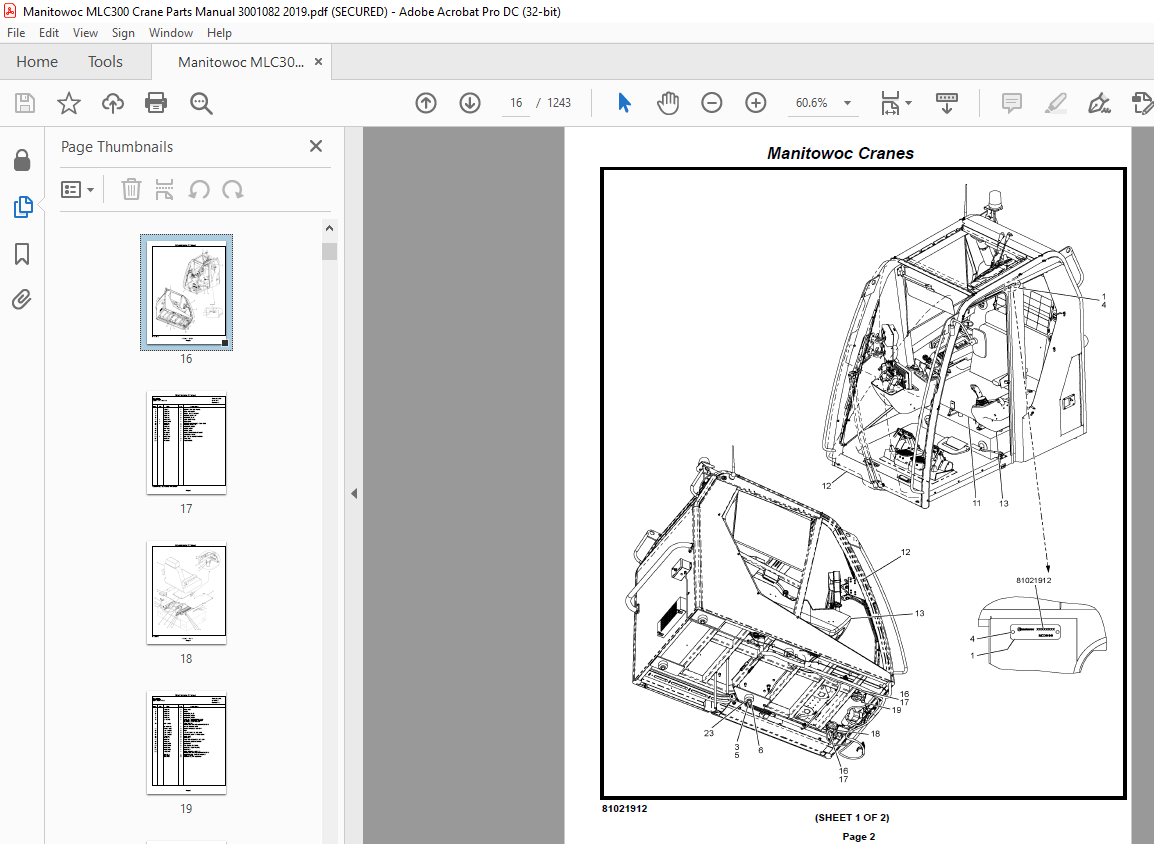This screenshot has width=1154, height=844.
Task: Open the find text magnifier
Action: pyautogui.click(x=201, y=104)
